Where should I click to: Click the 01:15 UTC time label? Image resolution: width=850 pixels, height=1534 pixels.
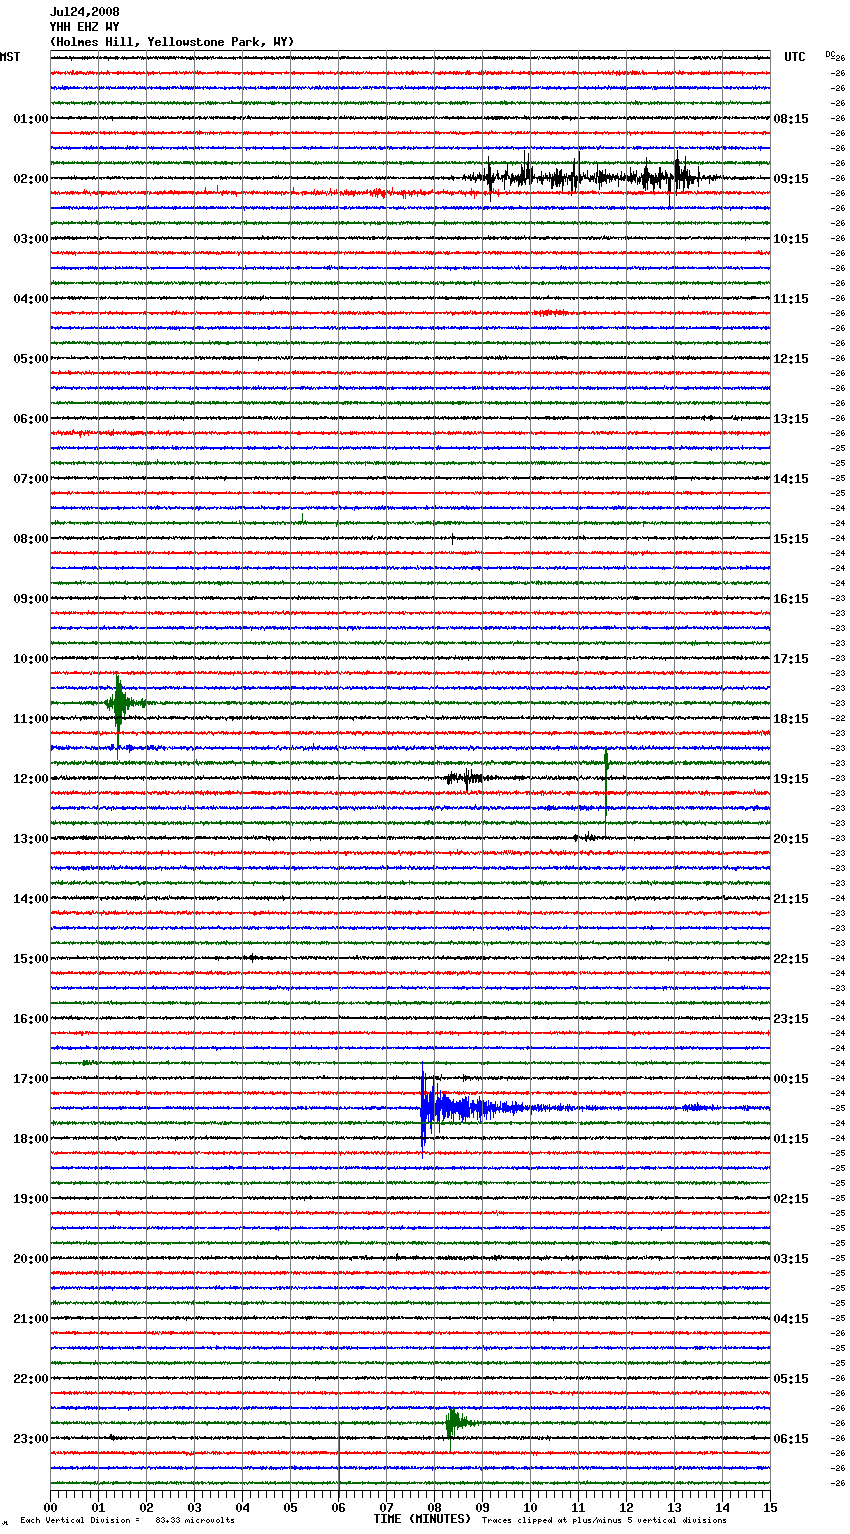click(791, 1139)
